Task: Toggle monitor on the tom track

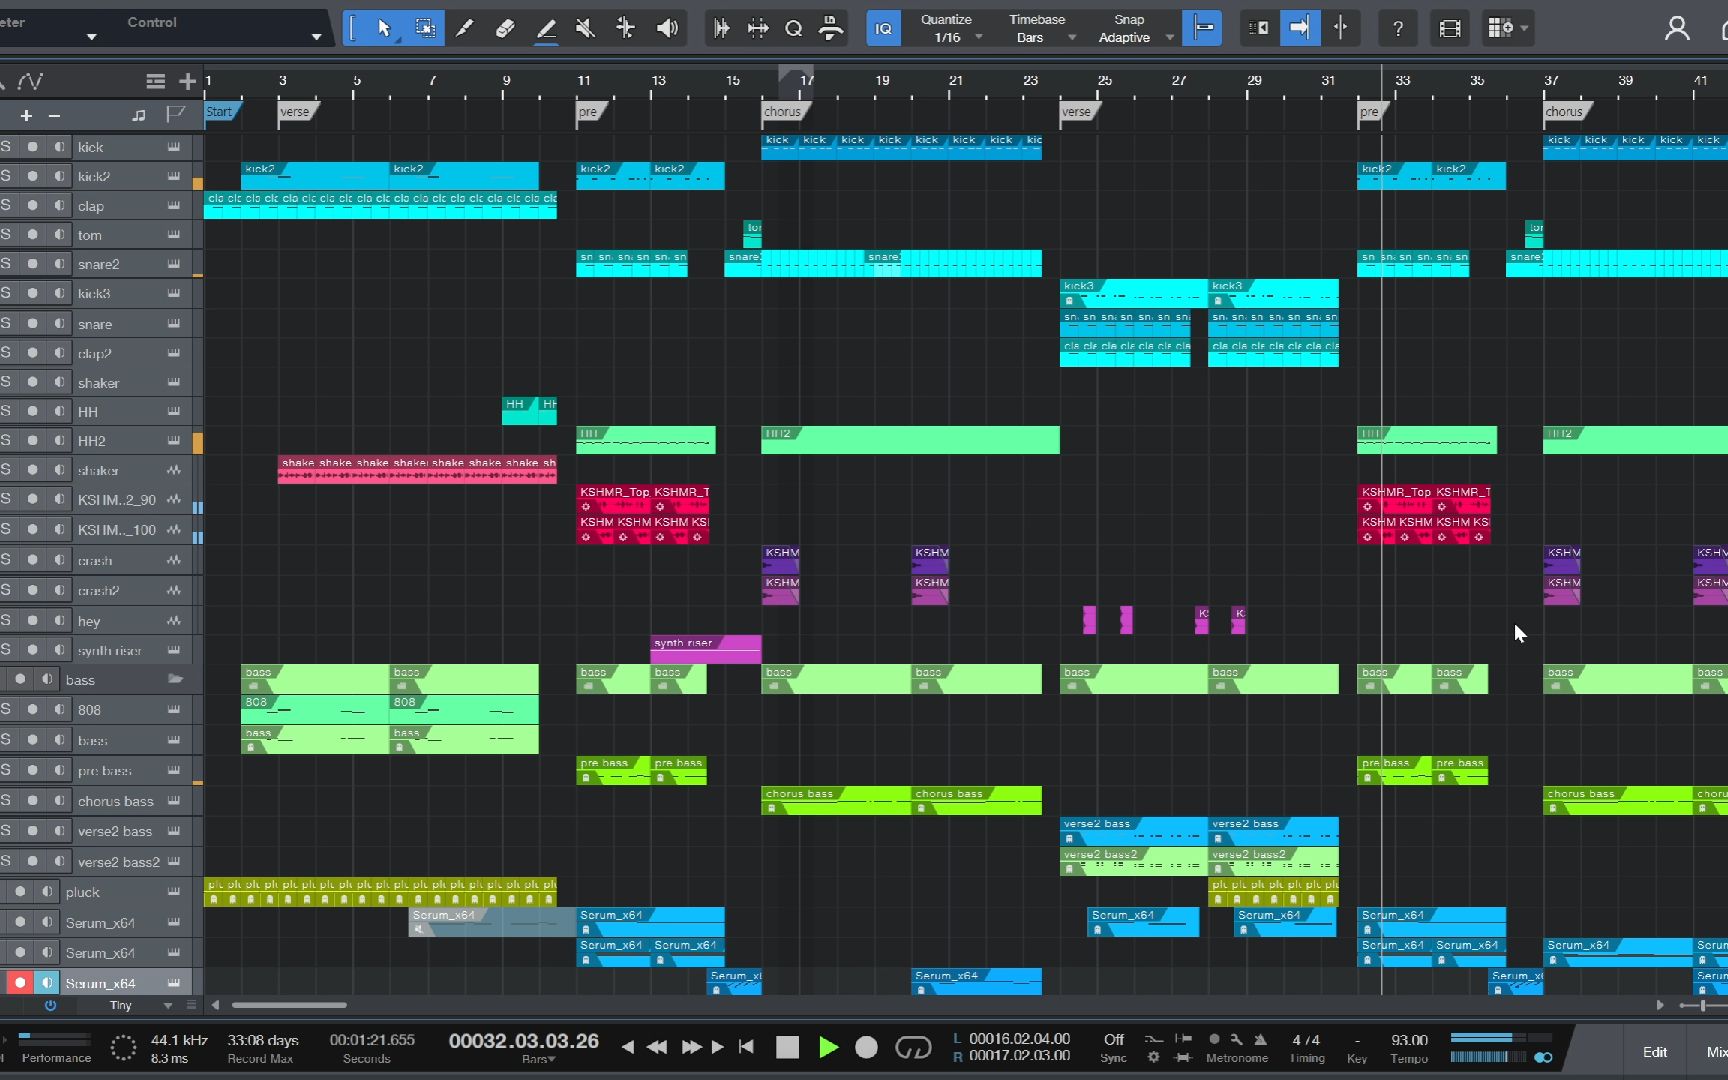Action: 60,235
